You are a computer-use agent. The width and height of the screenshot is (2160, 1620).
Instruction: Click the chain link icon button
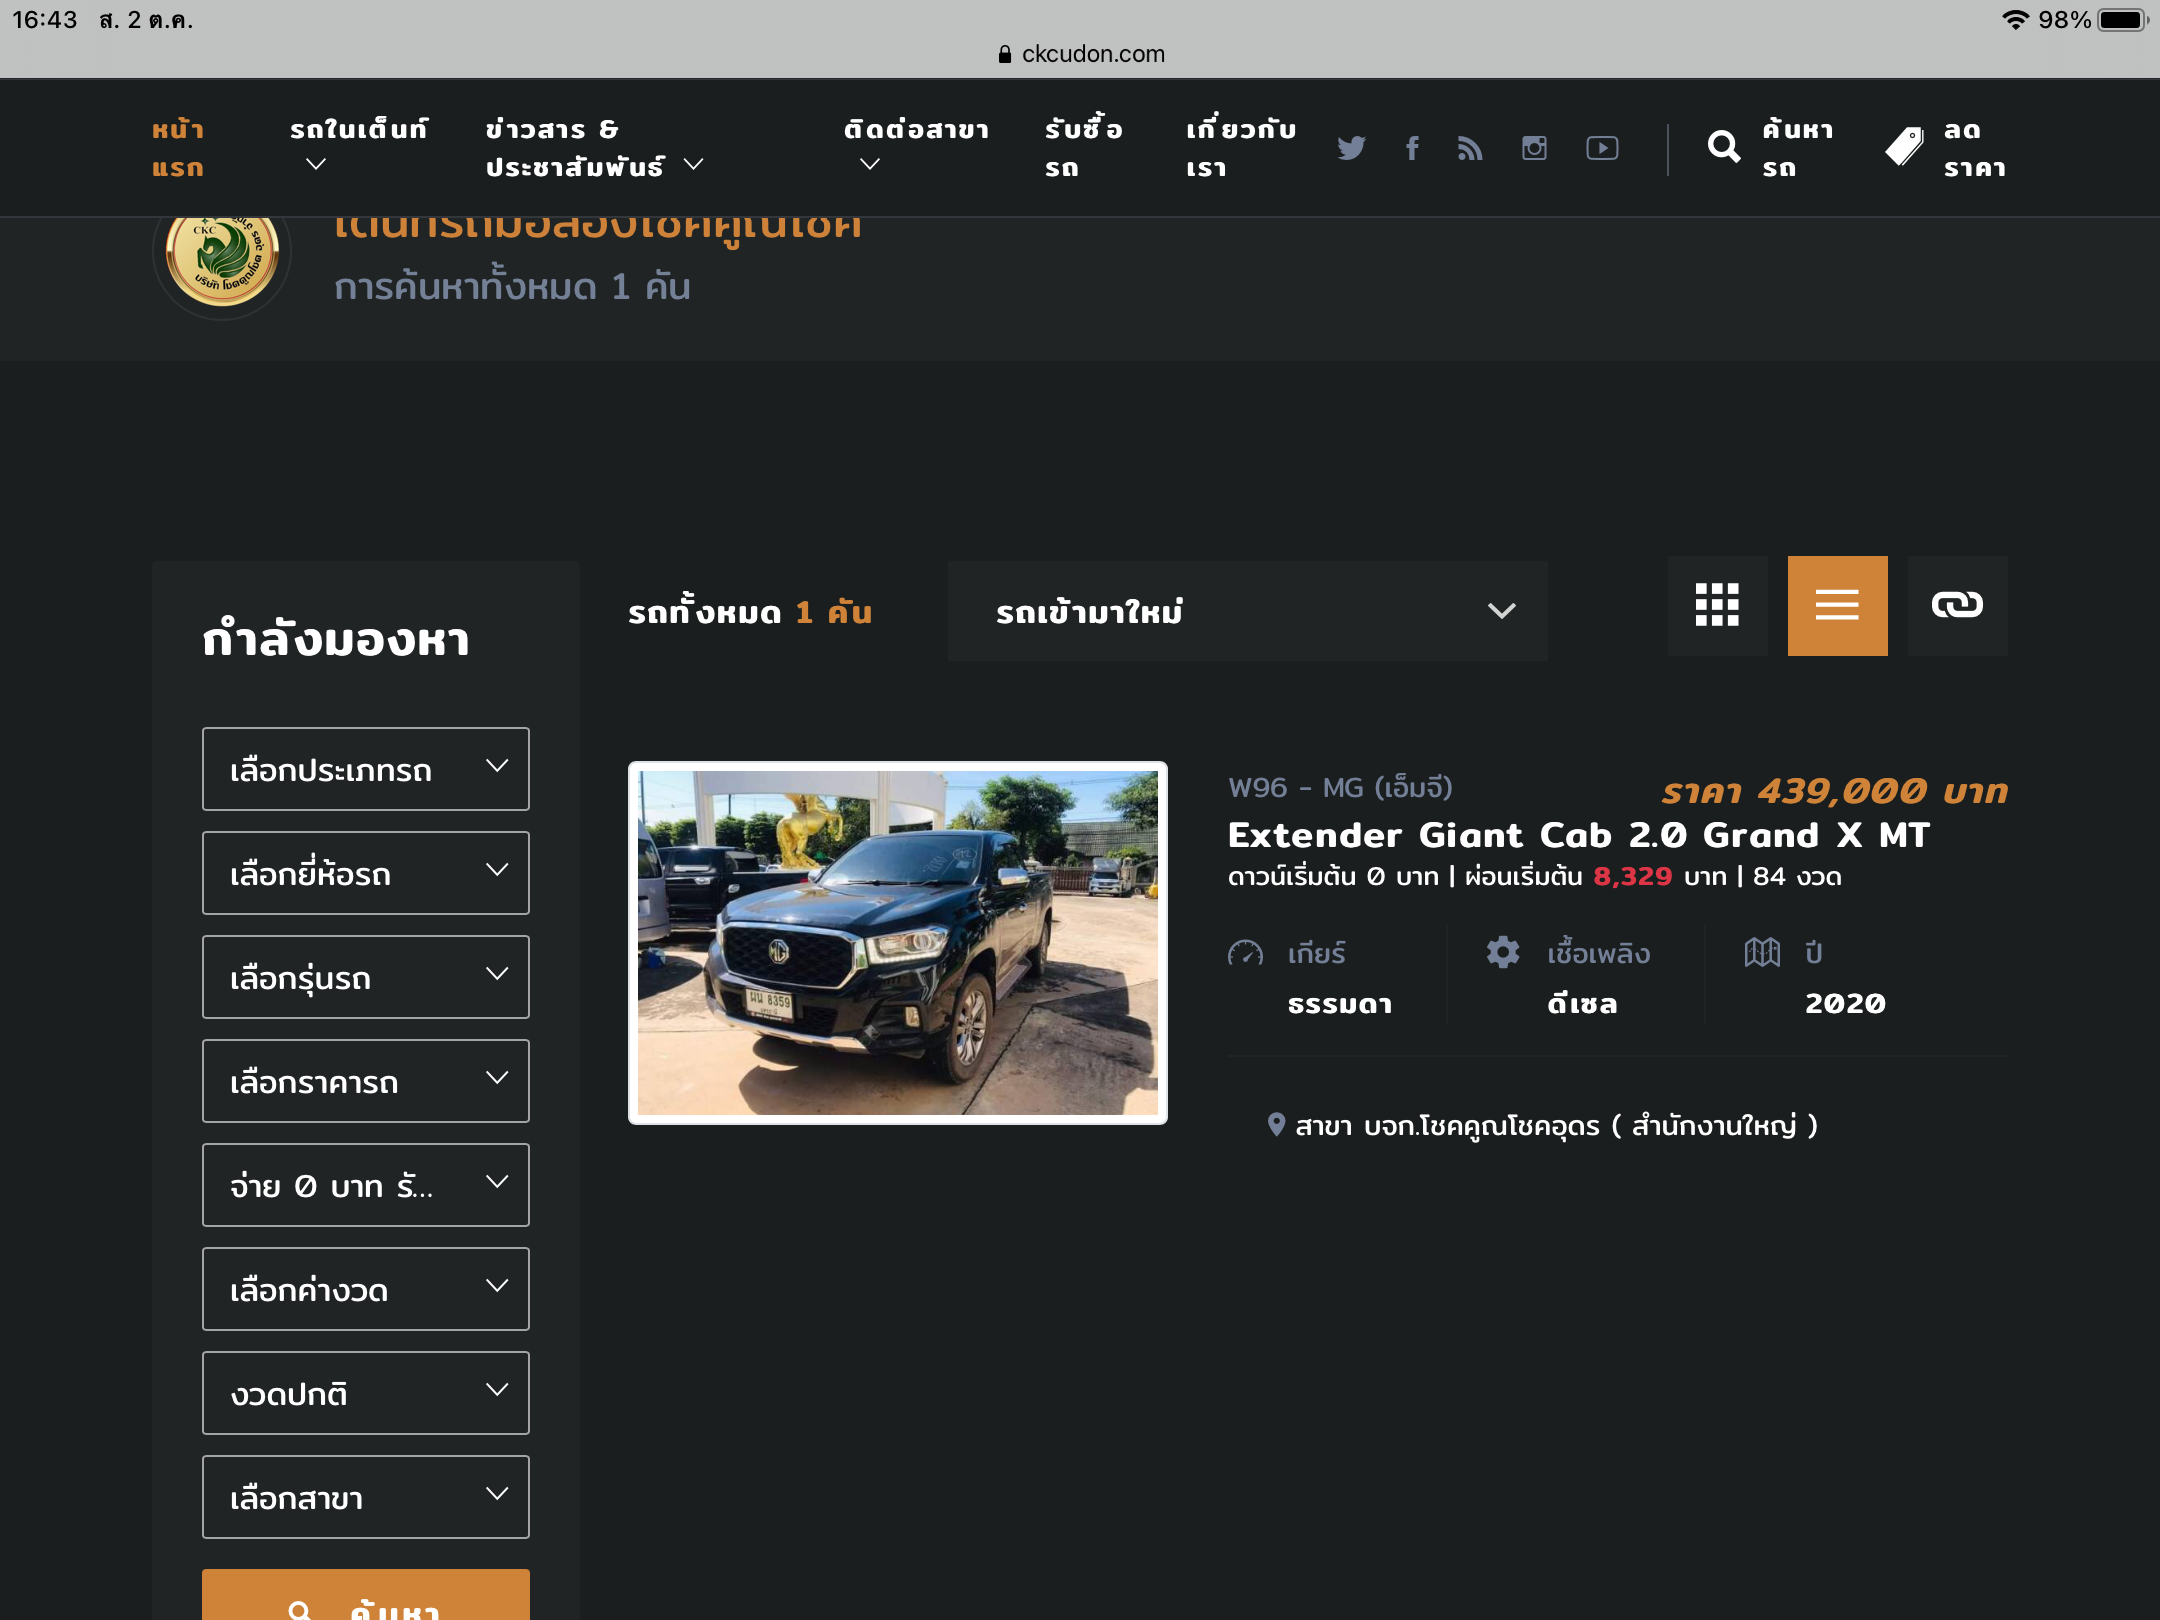[1957, 606]
